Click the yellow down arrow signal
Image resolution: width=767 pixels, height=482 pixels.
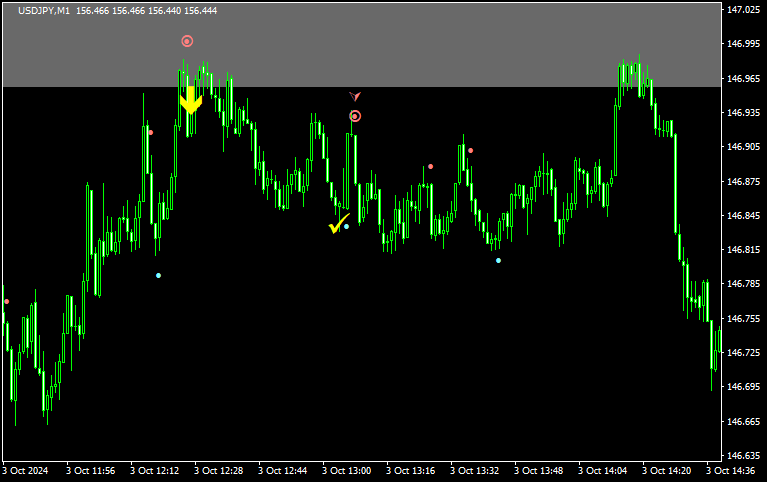190,99
